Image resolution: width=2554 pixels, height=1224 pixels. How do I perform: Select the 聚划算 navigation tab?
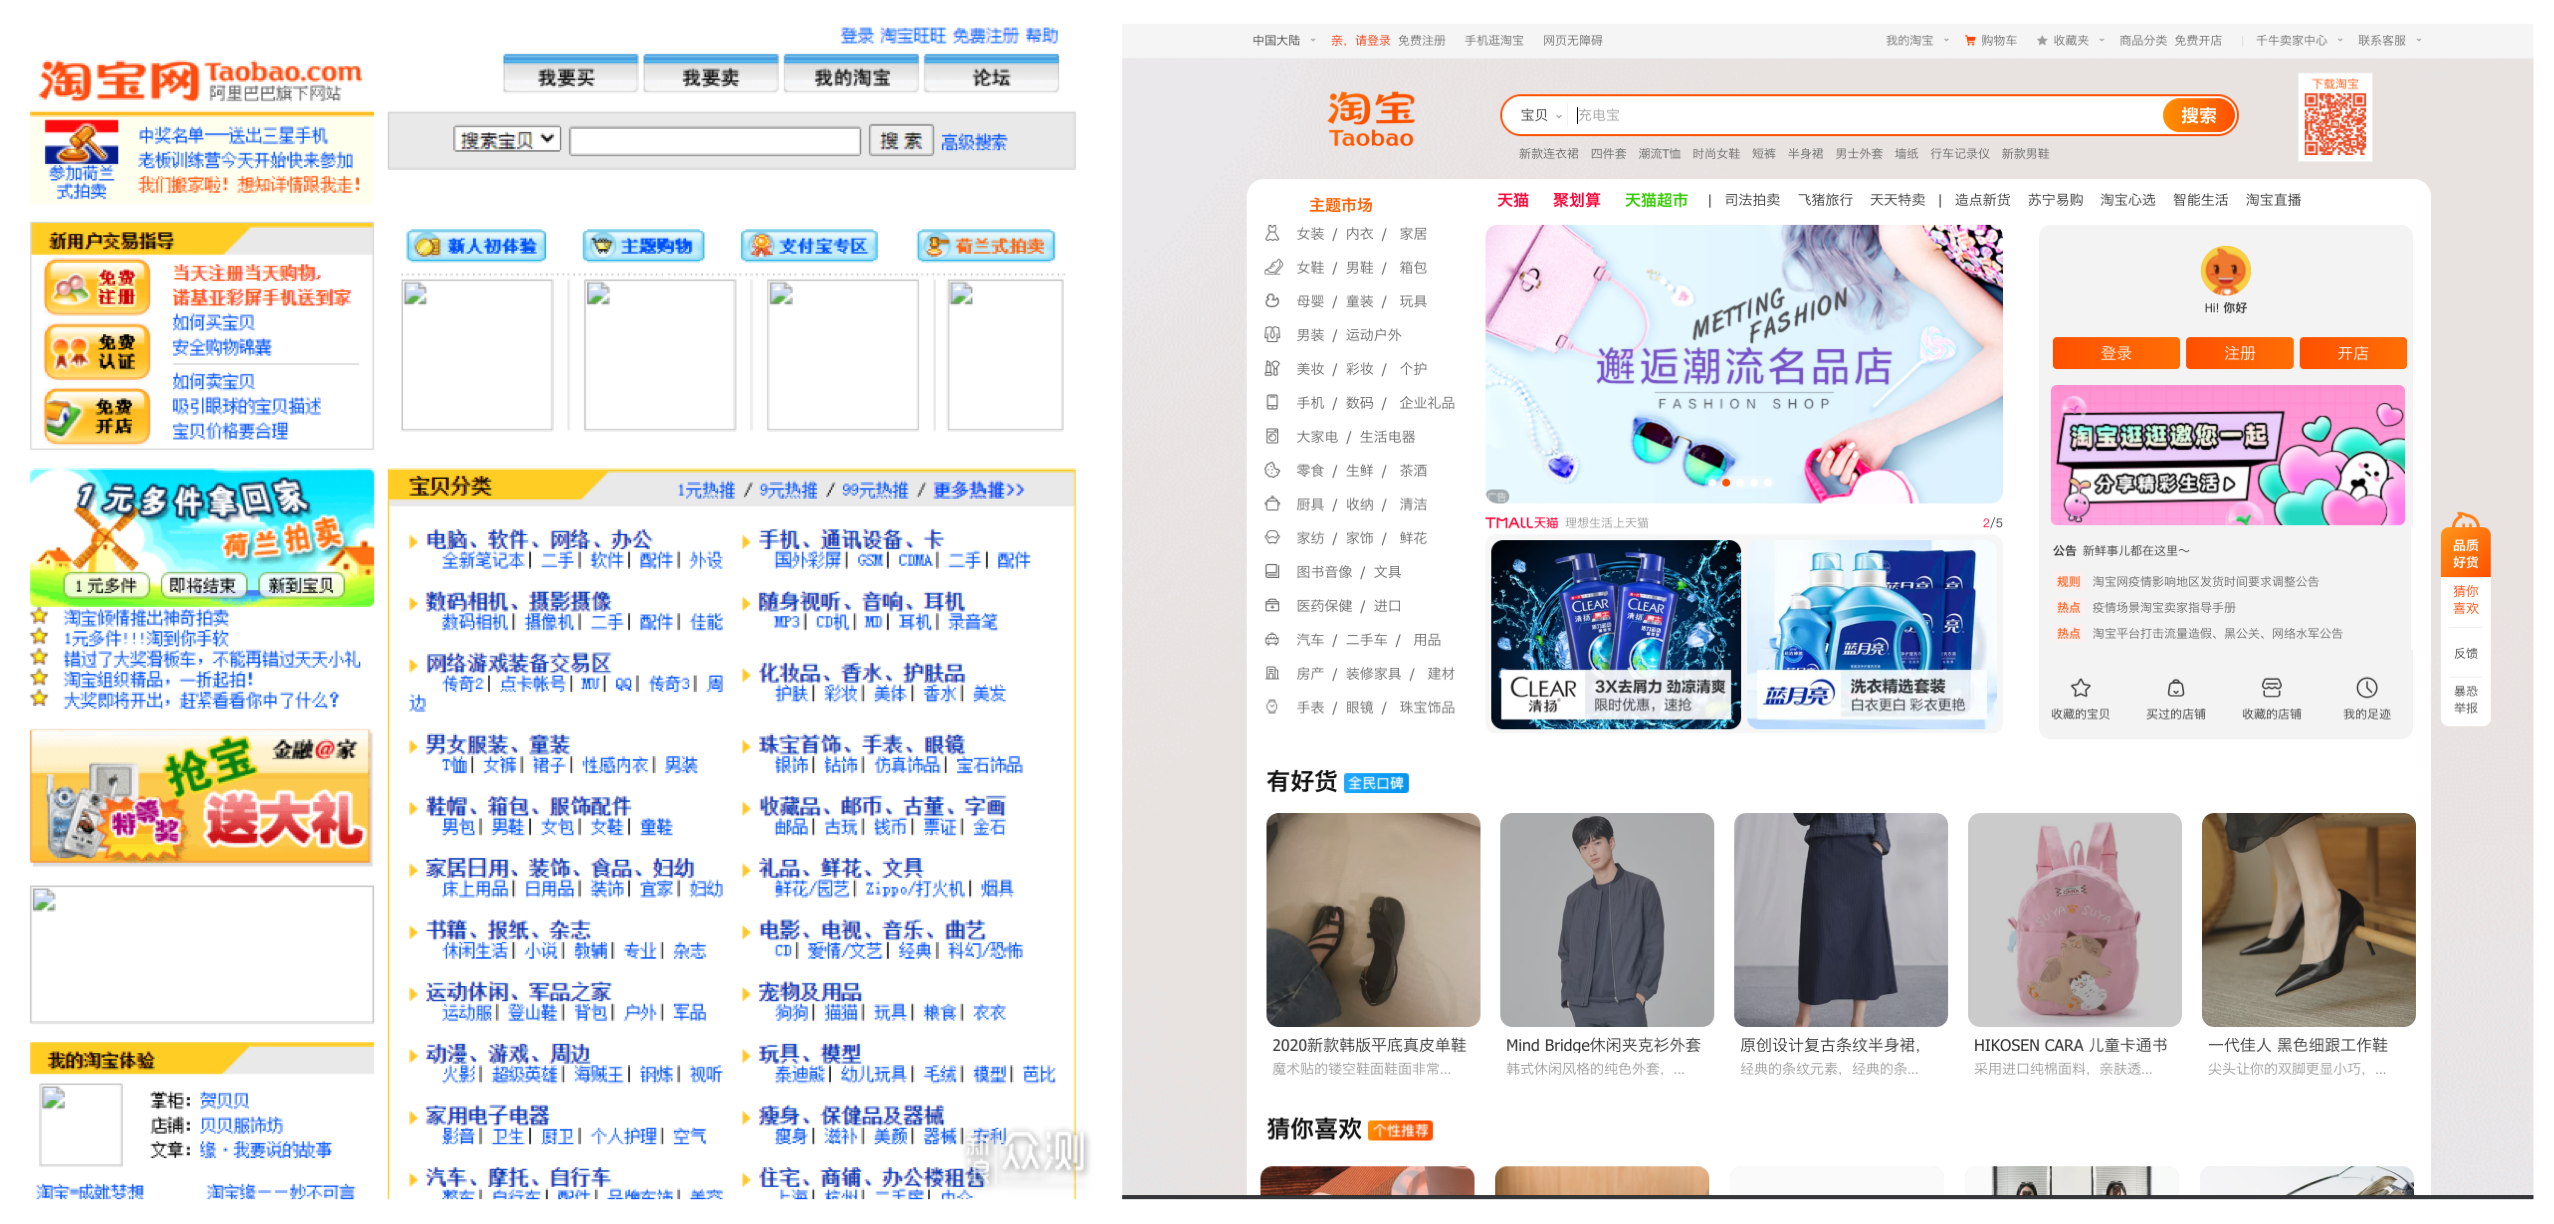(1576, 200)
